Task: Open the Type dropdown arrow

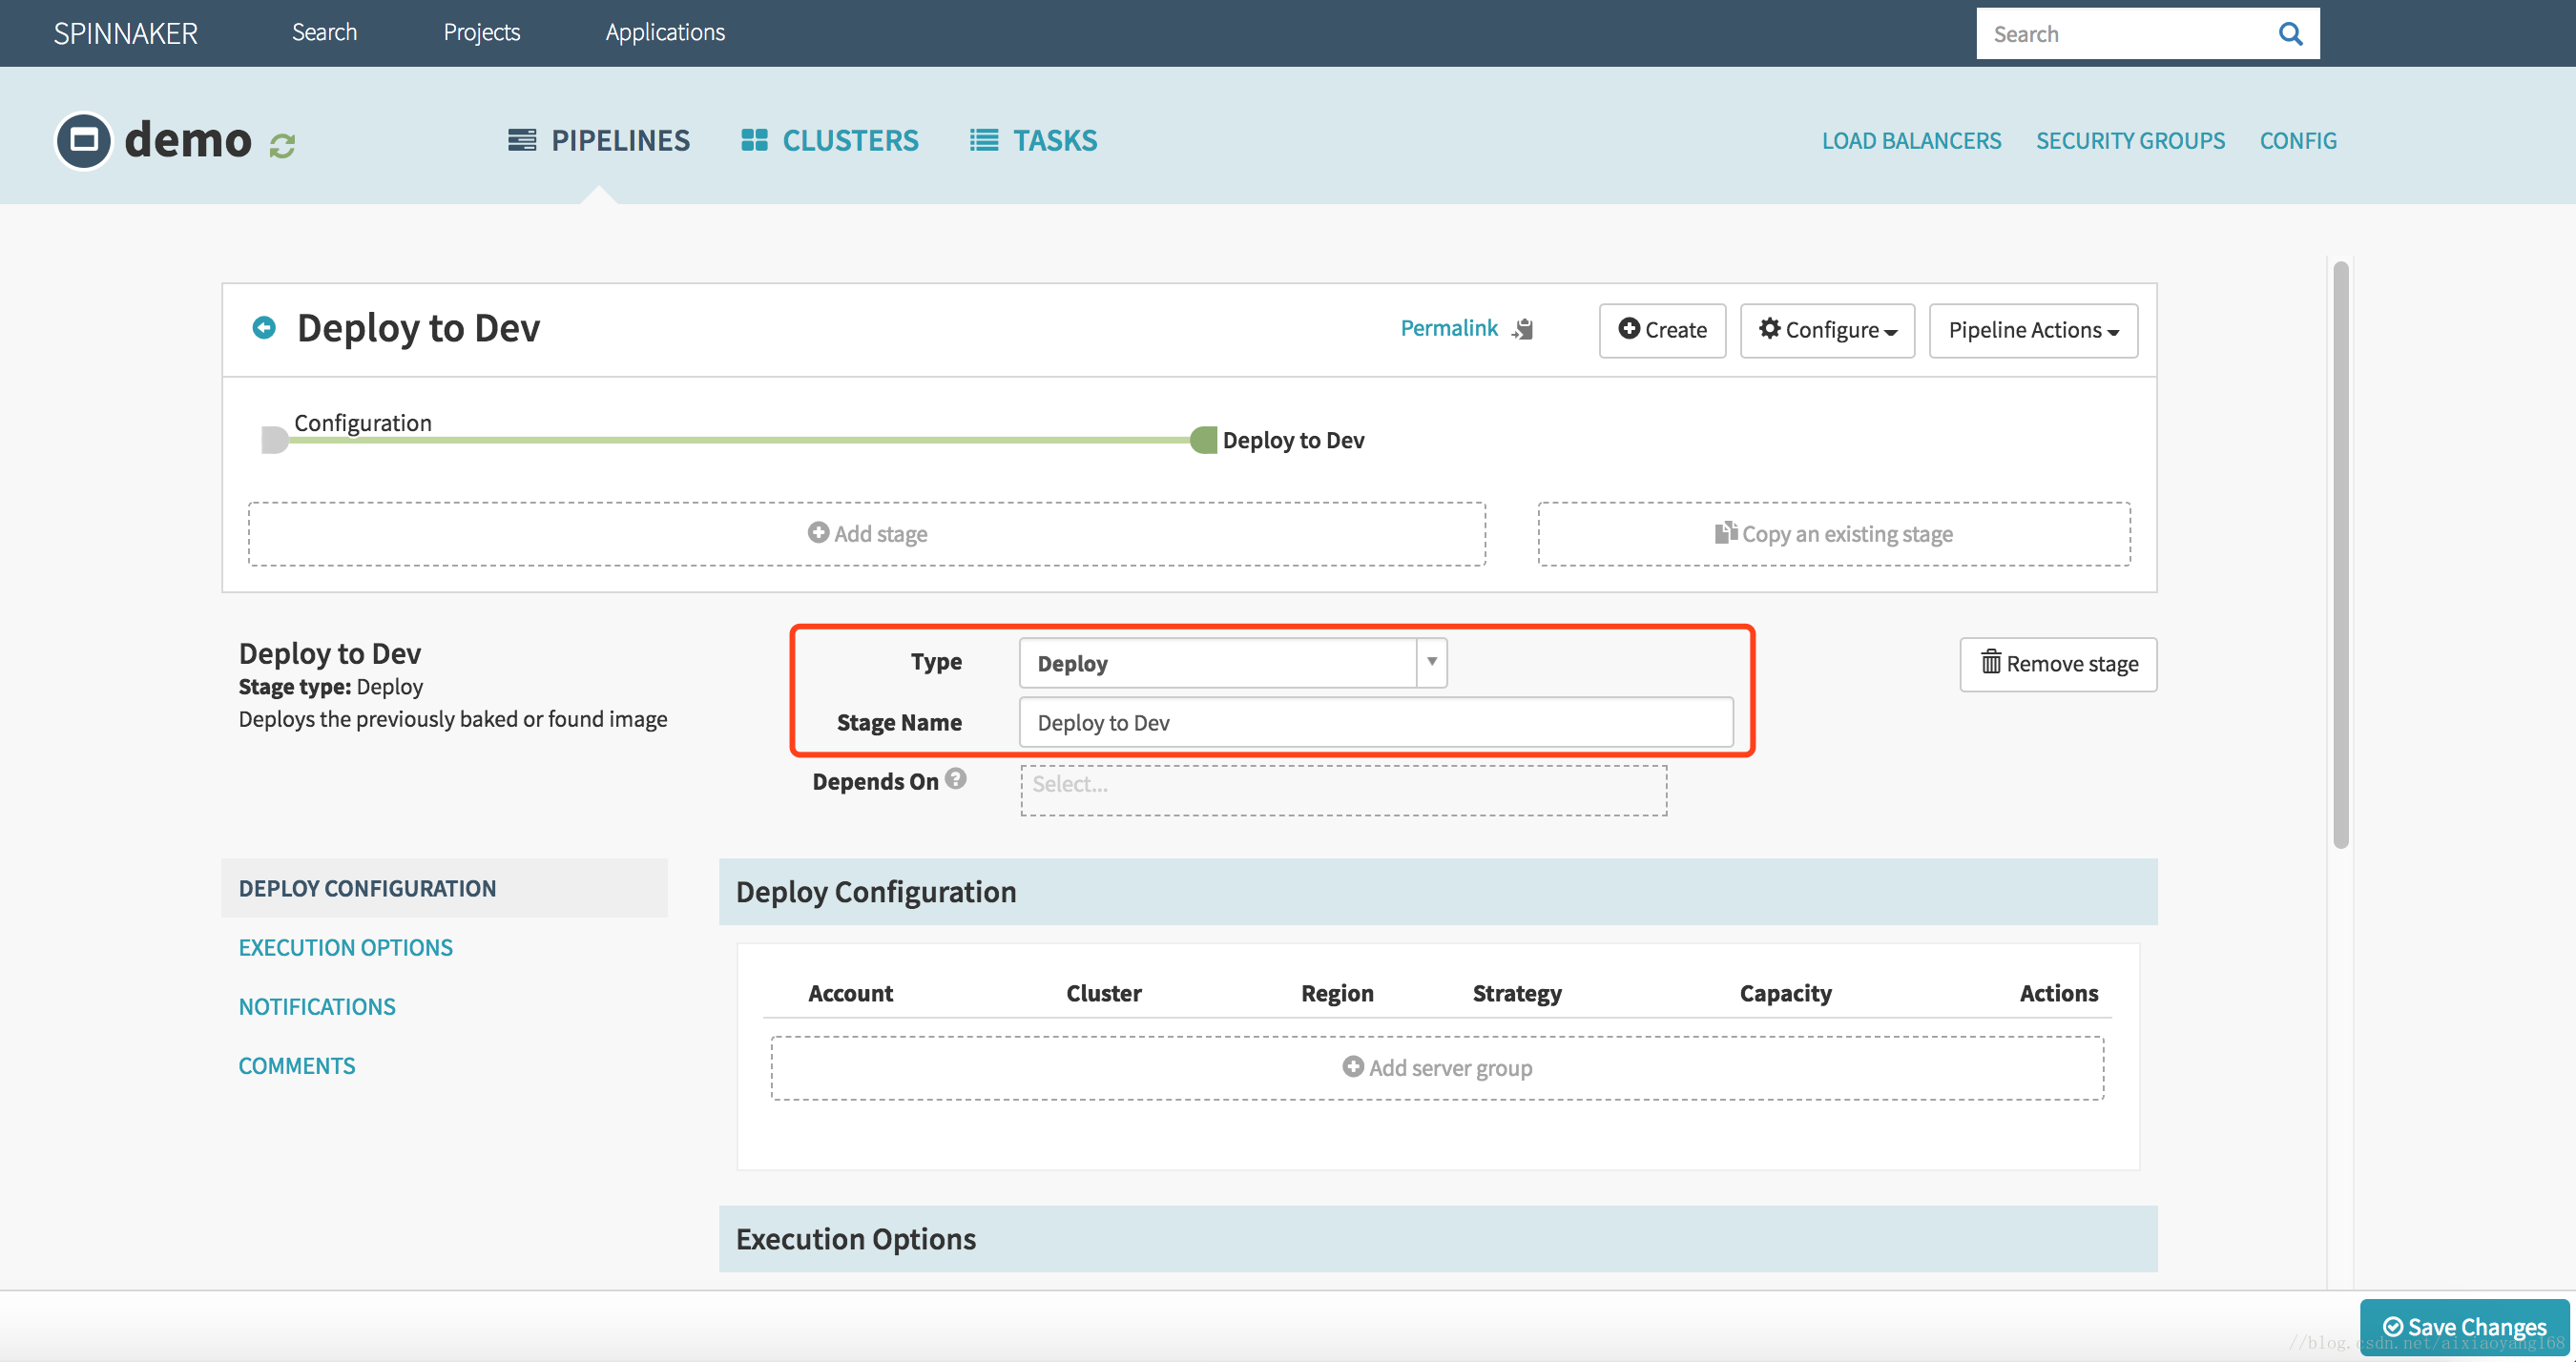Action: (x=1432, y=662)
